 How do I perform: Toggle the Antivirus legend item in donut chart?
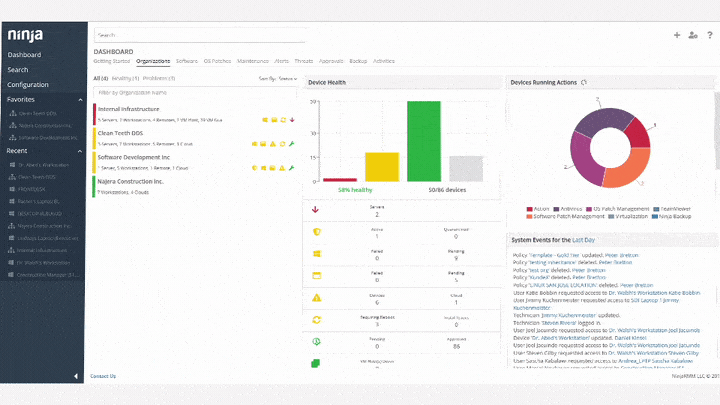coord(567,209)
